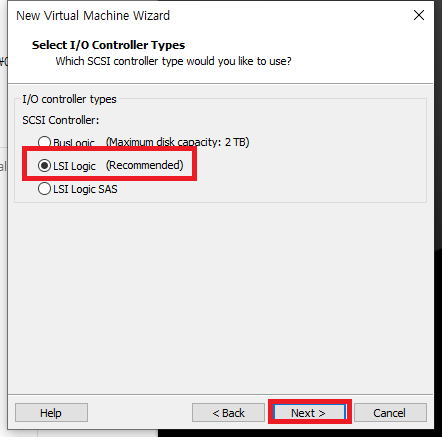Click the (Recommended) note beside LSI Logic
This screenshot has height=437, width=442.
pyautogui.click(x=145, y=165)
